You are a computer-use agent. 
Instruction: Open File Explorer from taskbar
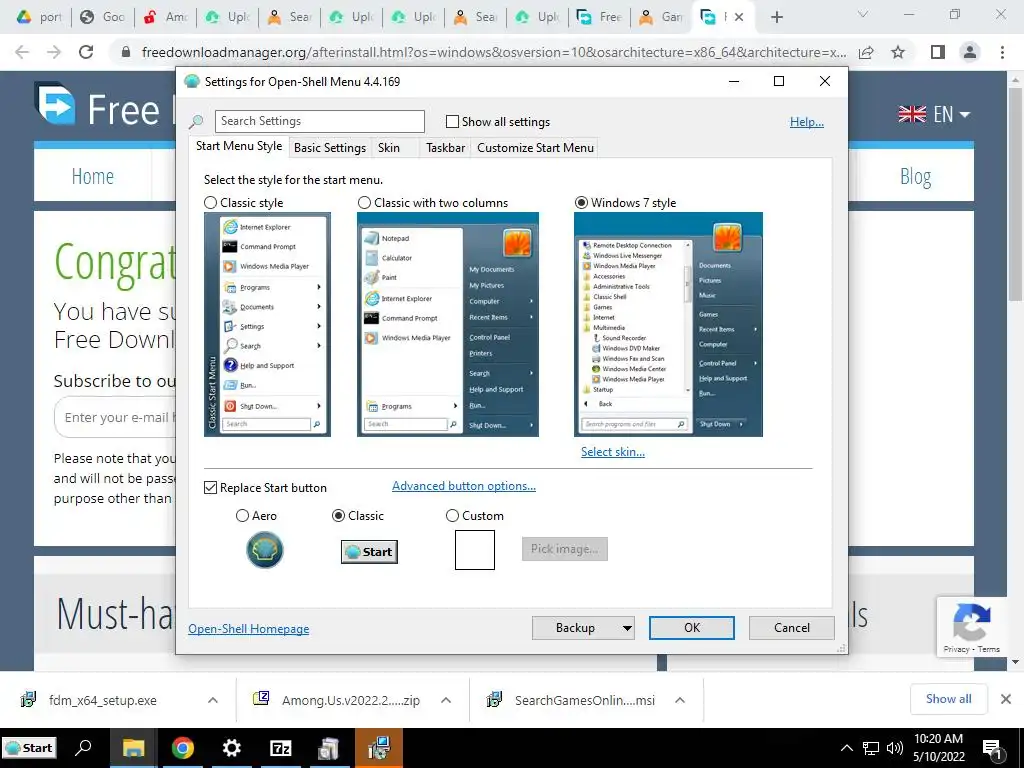tap(133, 748)
